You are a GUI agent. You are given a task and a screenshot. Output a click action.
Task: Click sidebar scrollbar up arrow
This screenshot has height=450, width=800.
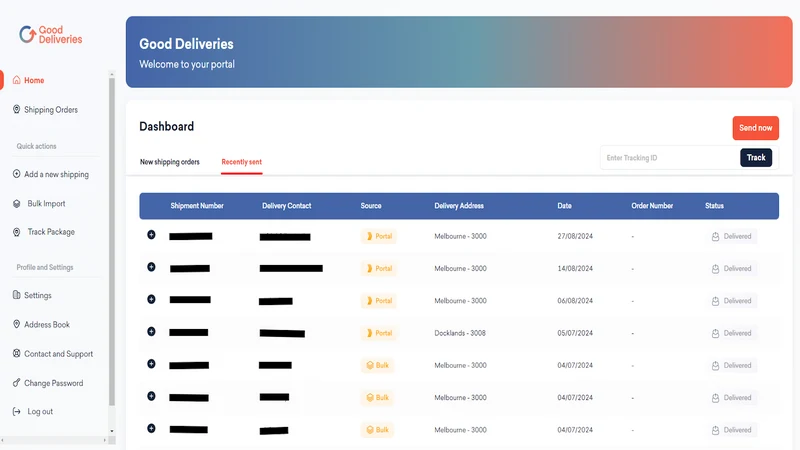coord(112,74)
